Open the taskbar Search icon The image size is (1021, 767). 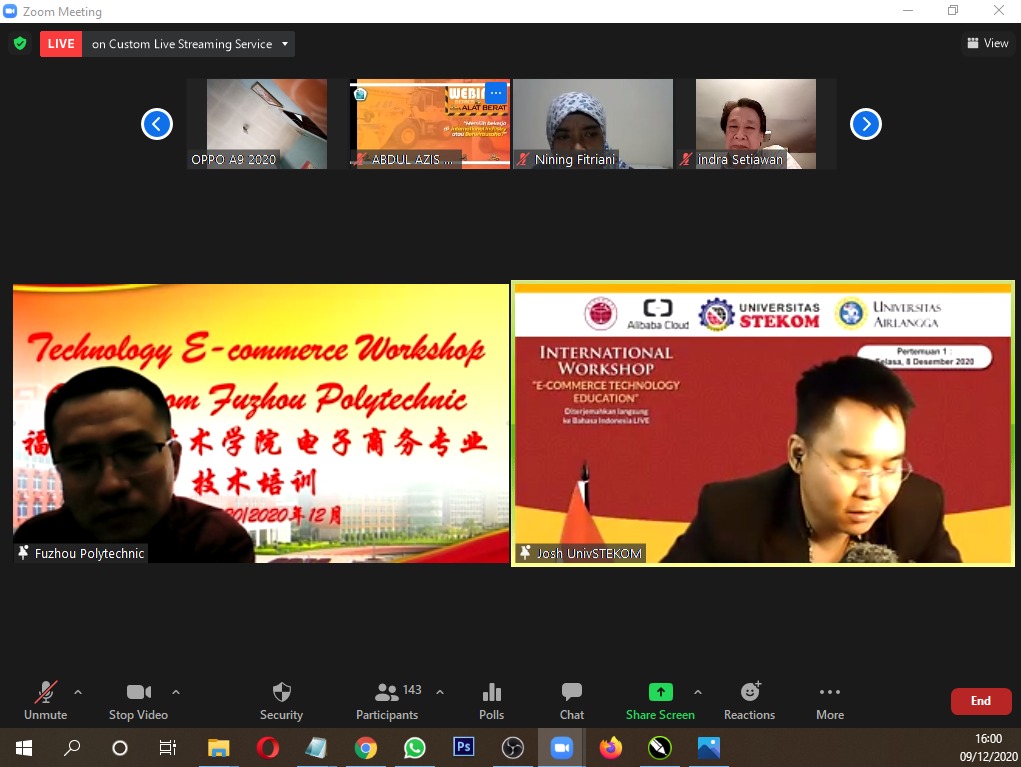pos(72,747)
